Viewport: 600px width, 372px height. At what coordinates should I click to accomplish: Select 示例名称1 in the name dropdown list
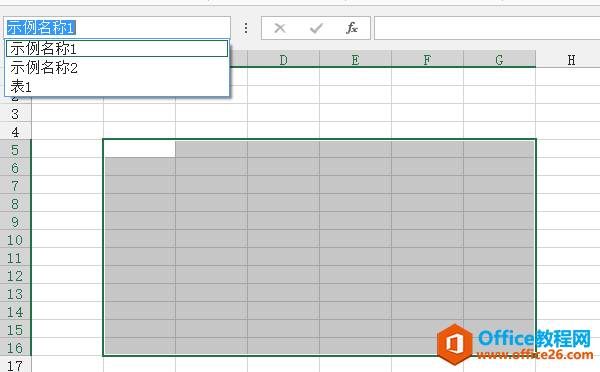tap(117, 49)
